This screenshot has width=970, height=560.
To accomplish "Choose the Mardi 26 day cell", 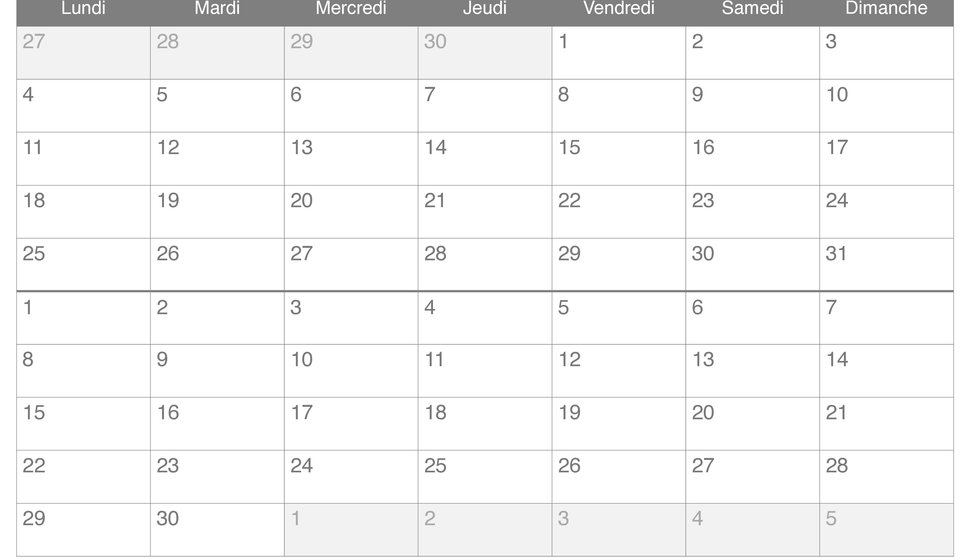I will click(217, 265).
